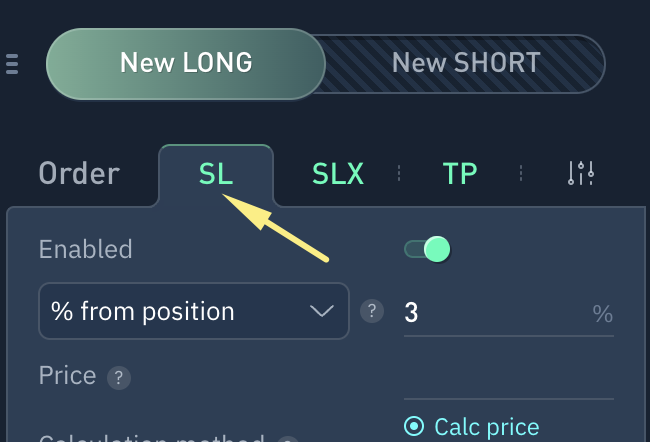Viewport: 650px width, 442px height.
Task: Toggle the stop loss Enabled switch
Action: [x=427, y=249]
